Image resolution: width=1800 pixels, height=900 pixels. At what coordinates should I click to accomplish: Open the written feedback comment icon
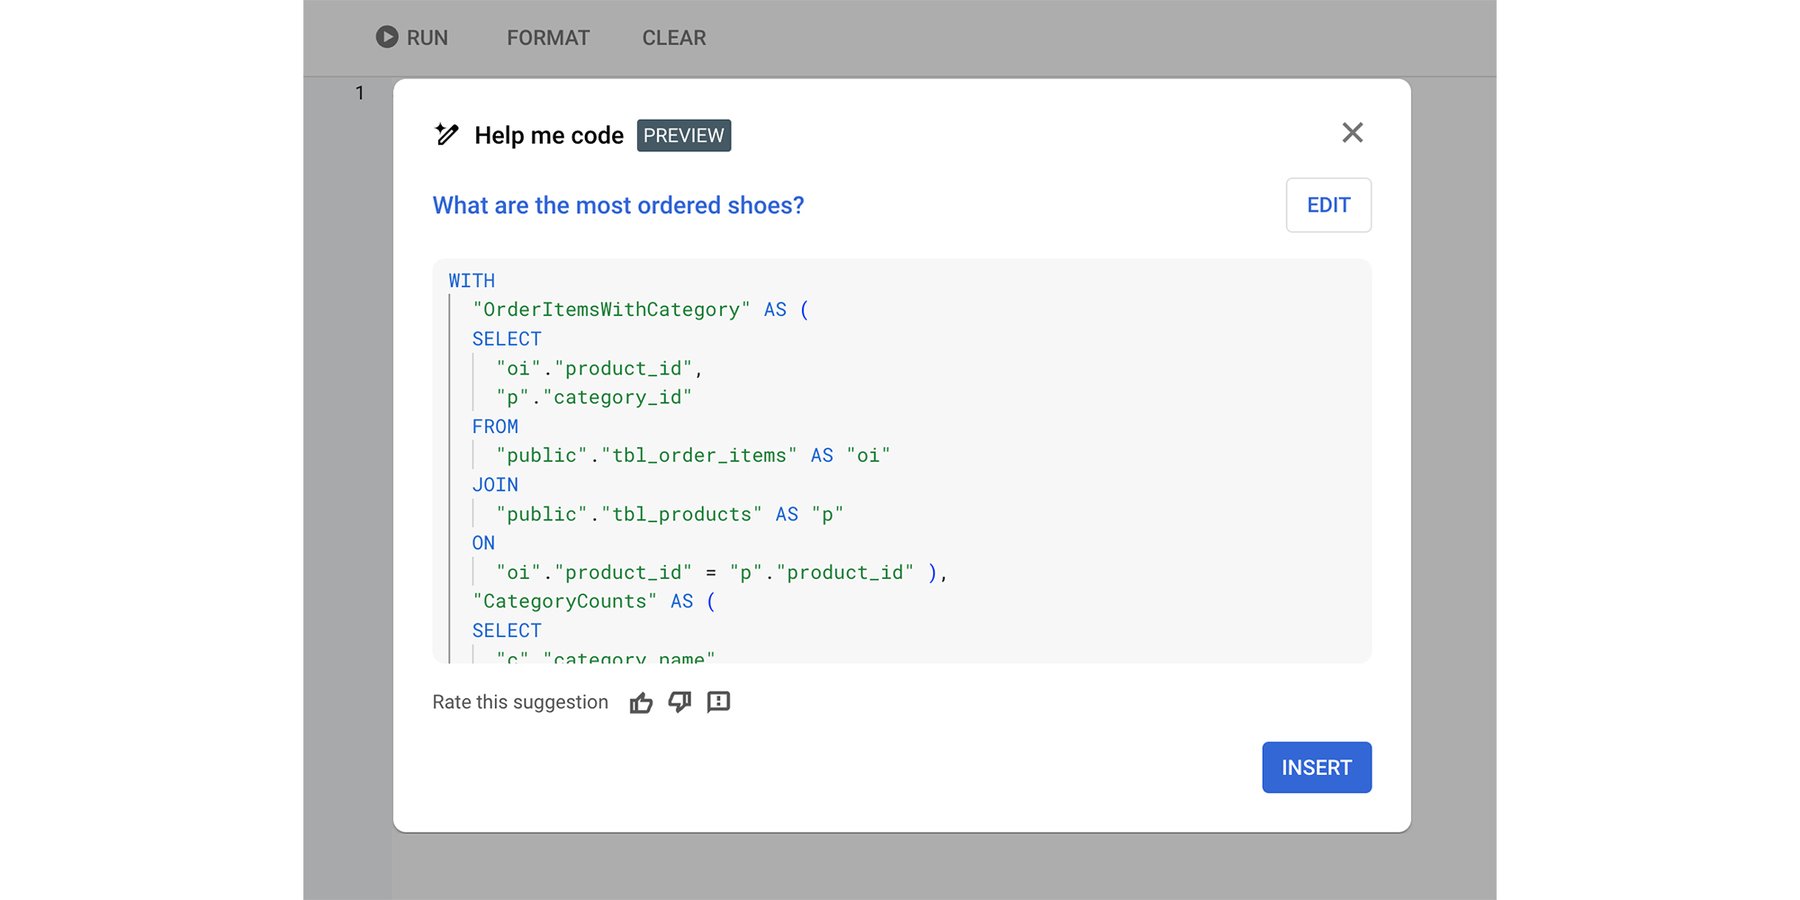[x=718, y=702]
